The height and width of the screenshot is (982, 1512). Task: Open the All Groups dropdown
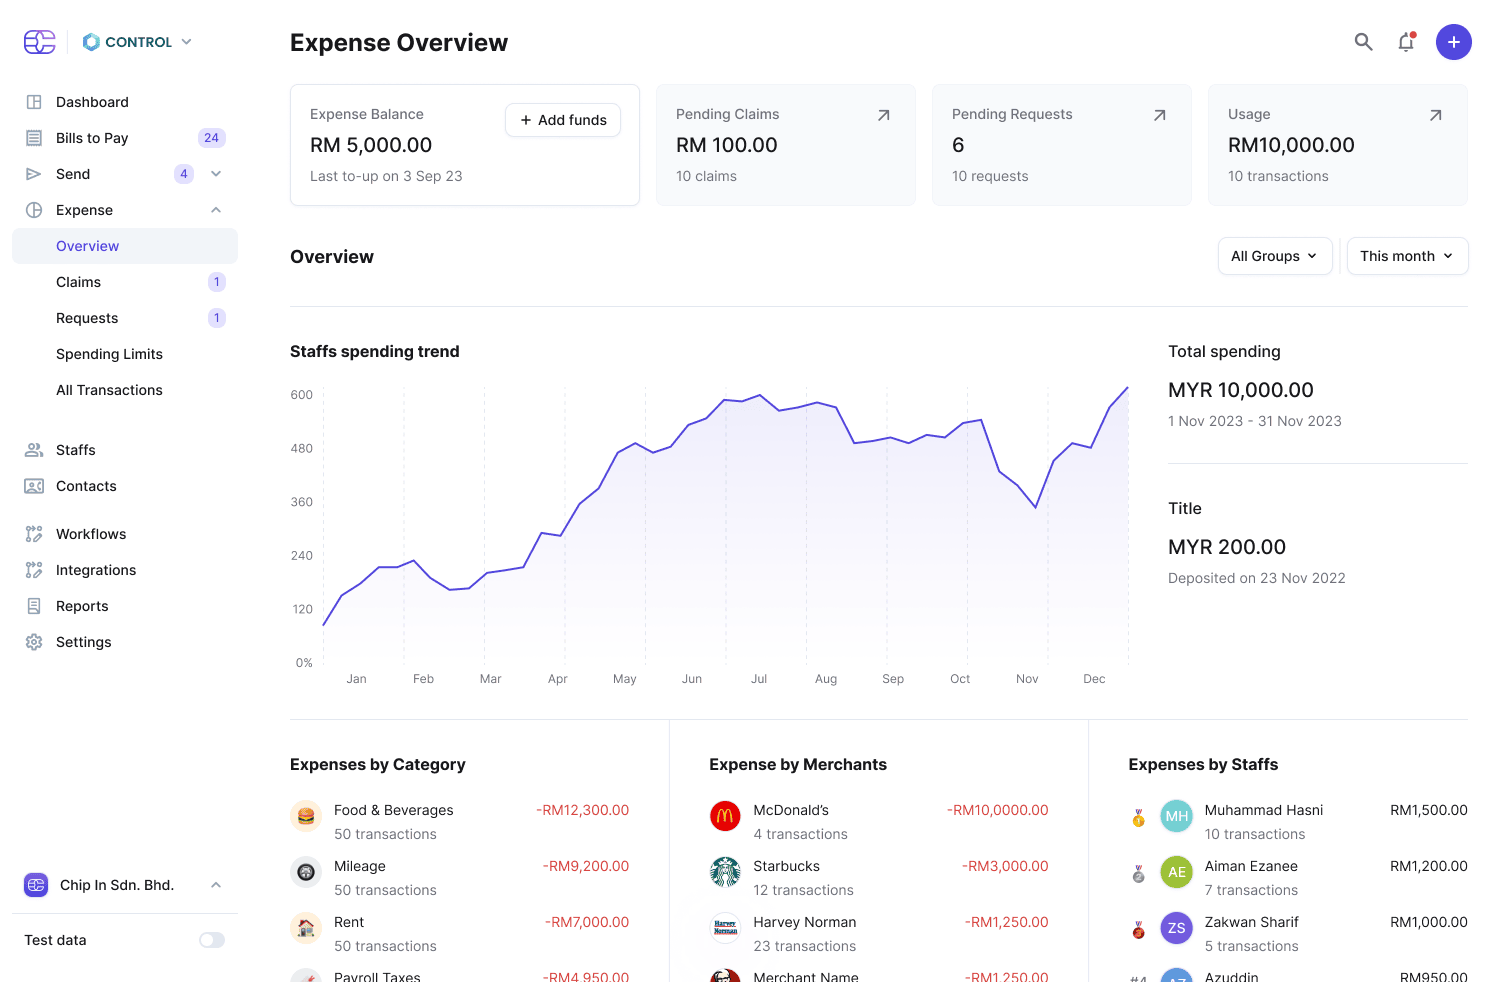pyautogui.click(x=1274, y=256)
